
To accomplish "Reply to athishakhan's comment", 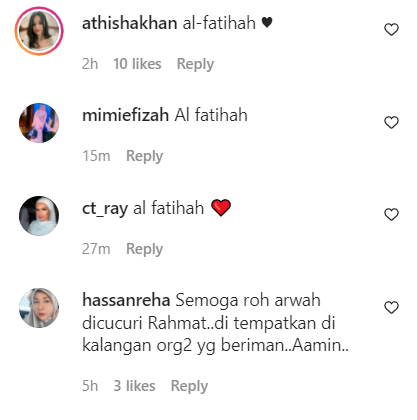I will [195, 64].
